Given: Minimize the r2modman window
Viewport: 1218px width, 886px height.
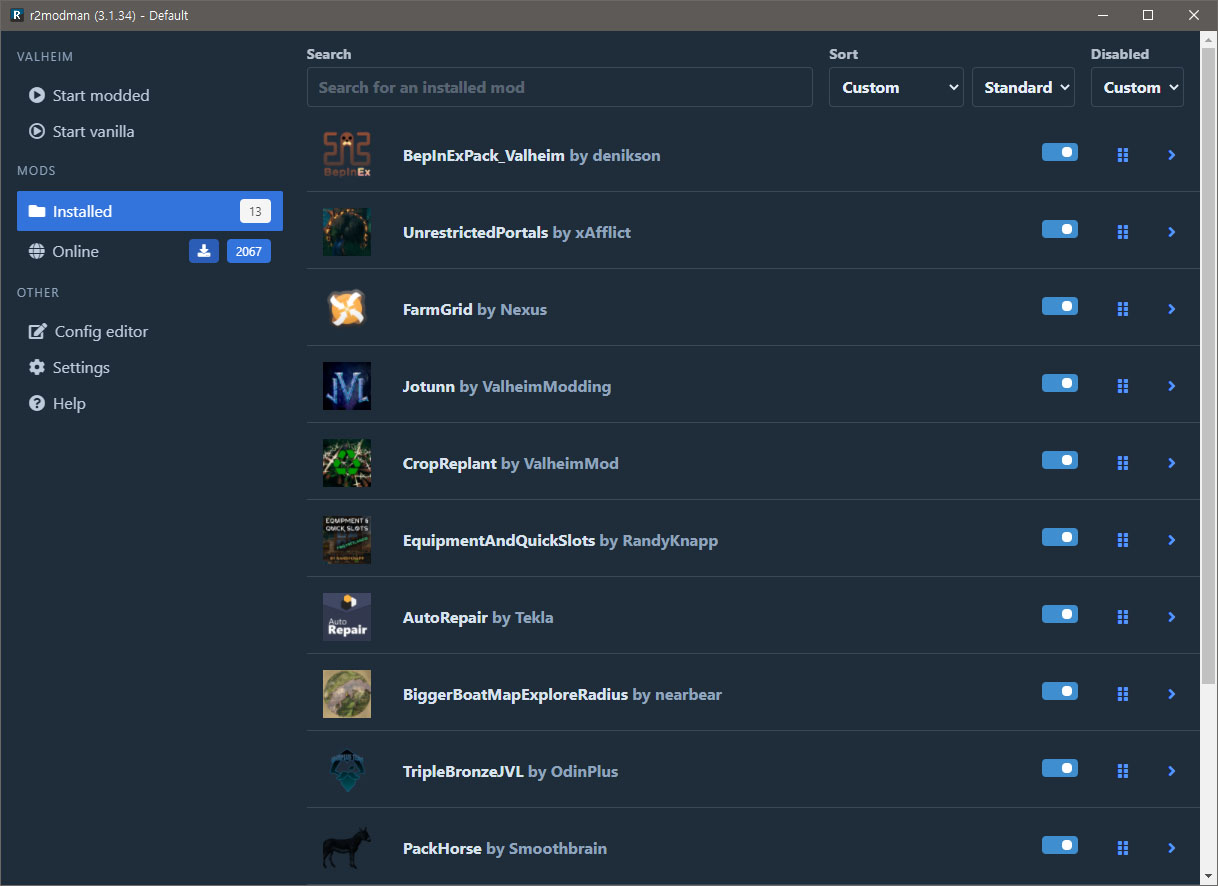Looking at the screenshot, I should click(1103, 15).
